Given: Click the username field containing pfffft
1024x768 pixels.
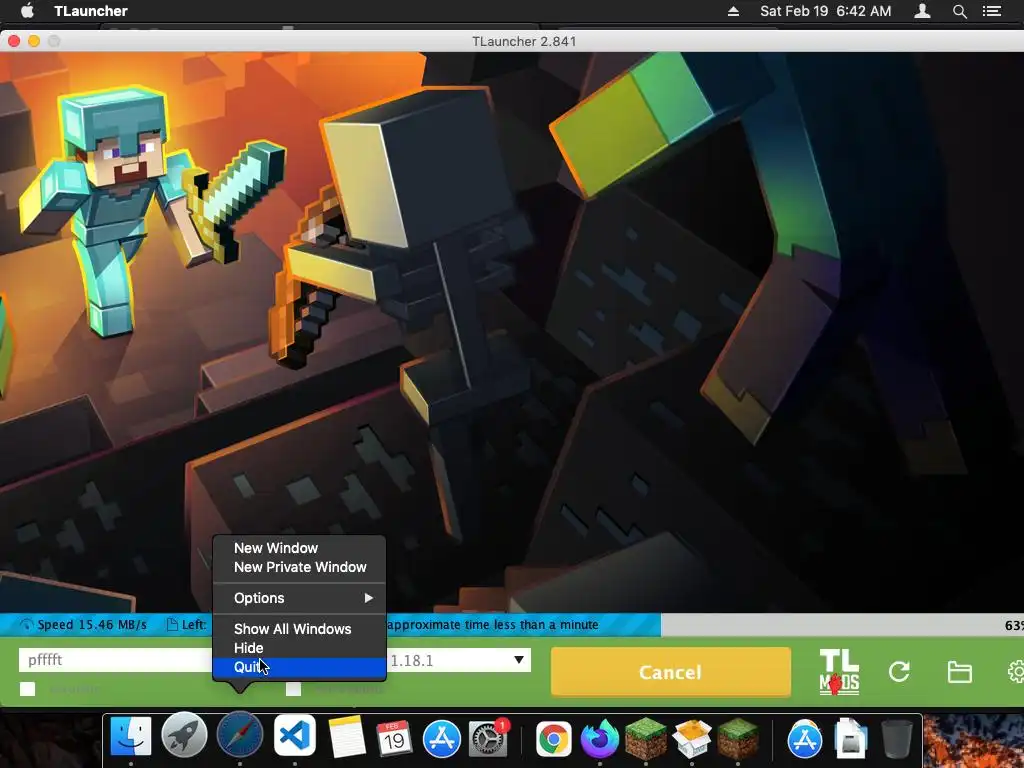Looking at the screenshot, I should pyautogui.click(x=116, y=660).
